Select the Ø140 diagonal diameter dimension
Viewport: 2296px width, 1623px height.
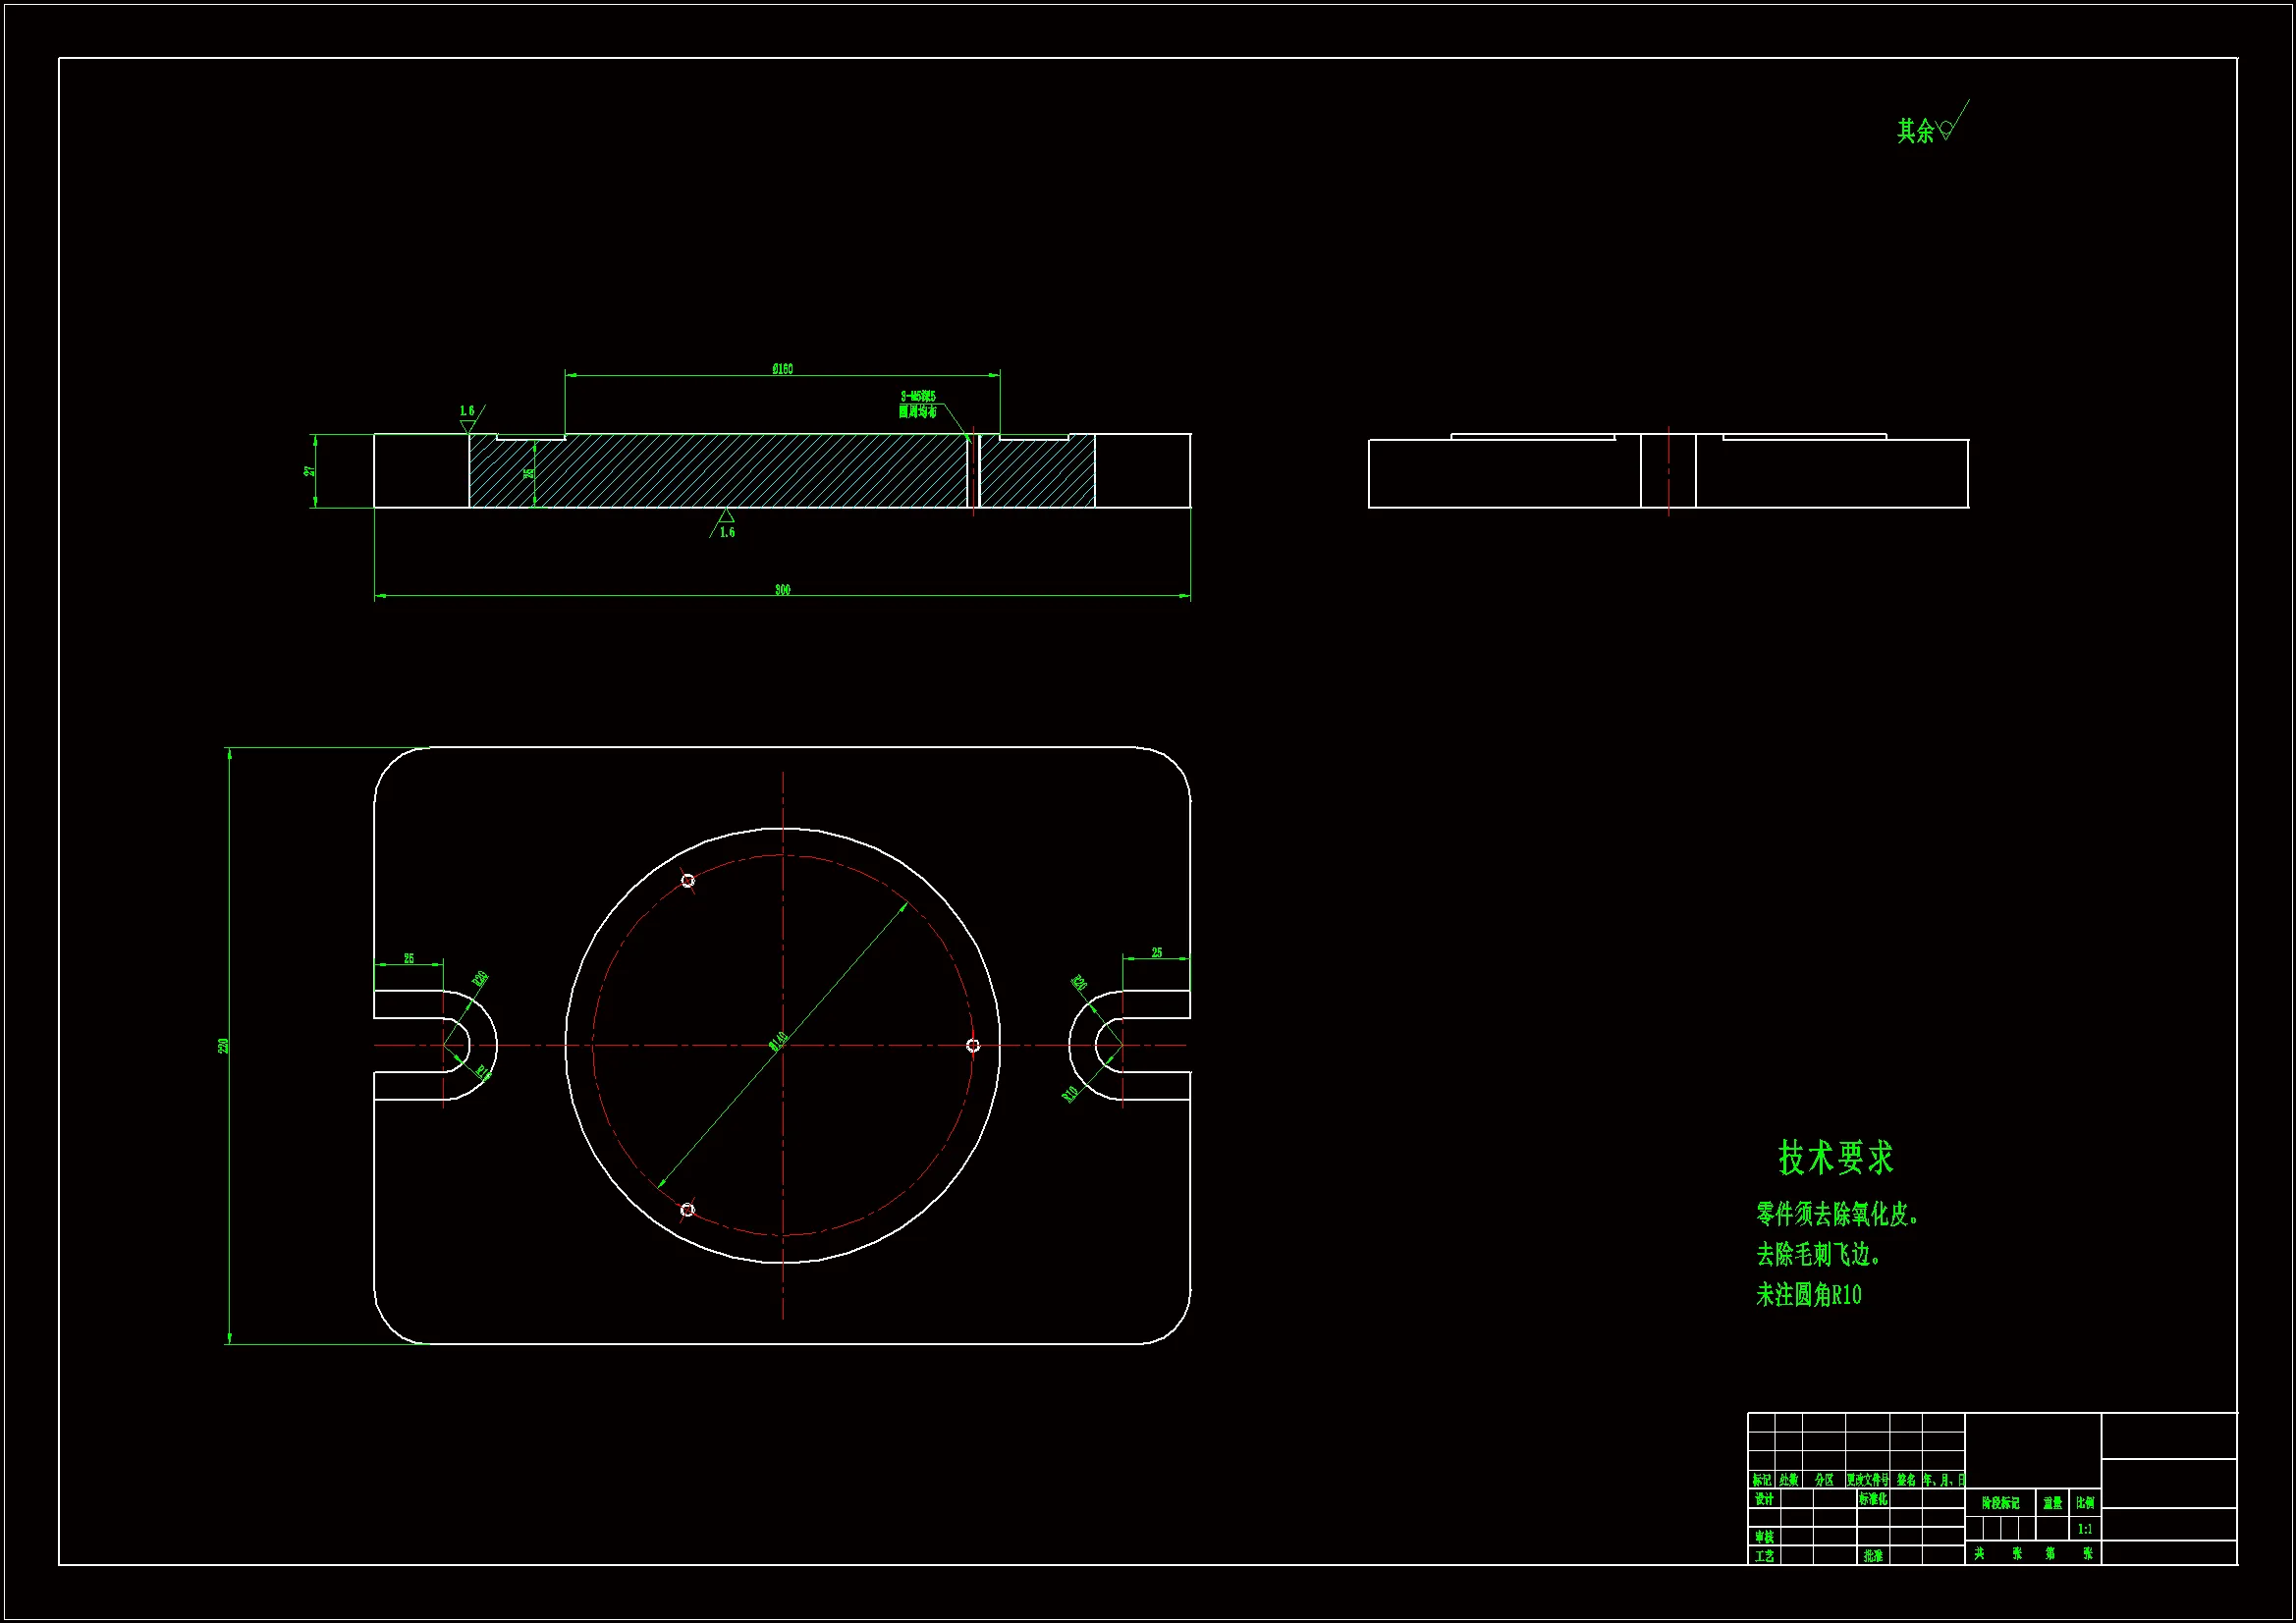(779, 1042)
